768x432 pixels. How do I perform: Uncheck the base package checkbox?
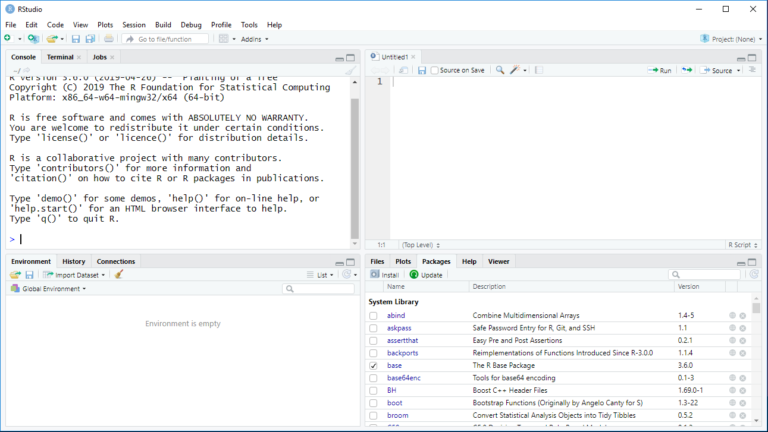[374, 366]
